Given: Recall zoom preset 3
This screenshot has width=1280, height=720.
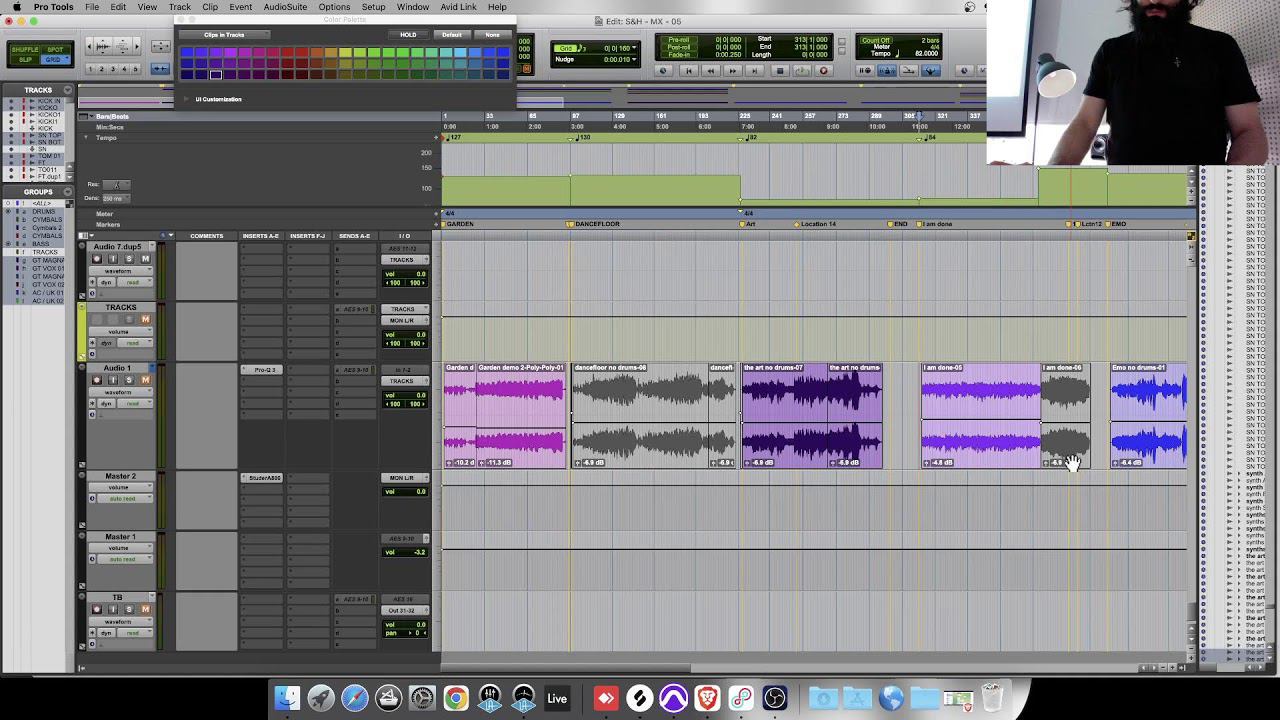Looking at the screenshot, I should 113,69.
